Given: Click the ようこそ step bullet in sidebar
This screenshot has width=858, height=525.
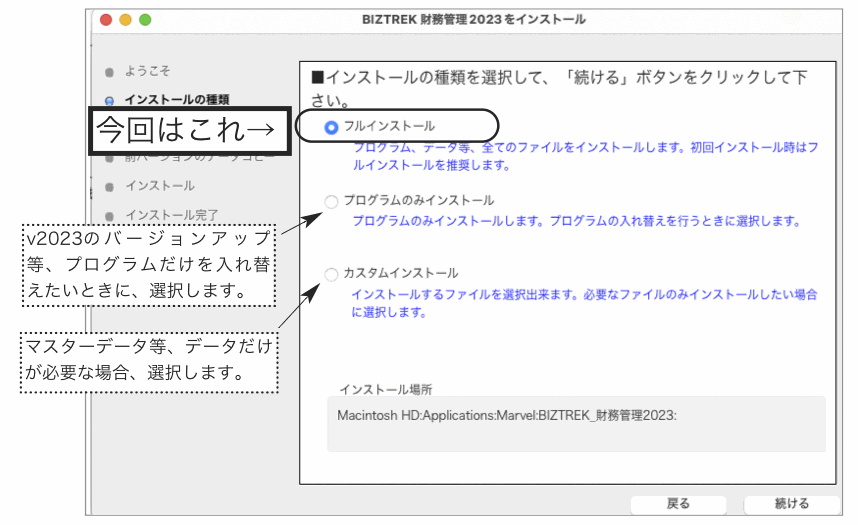Looking at the screenshot, I should coord(109,73).
